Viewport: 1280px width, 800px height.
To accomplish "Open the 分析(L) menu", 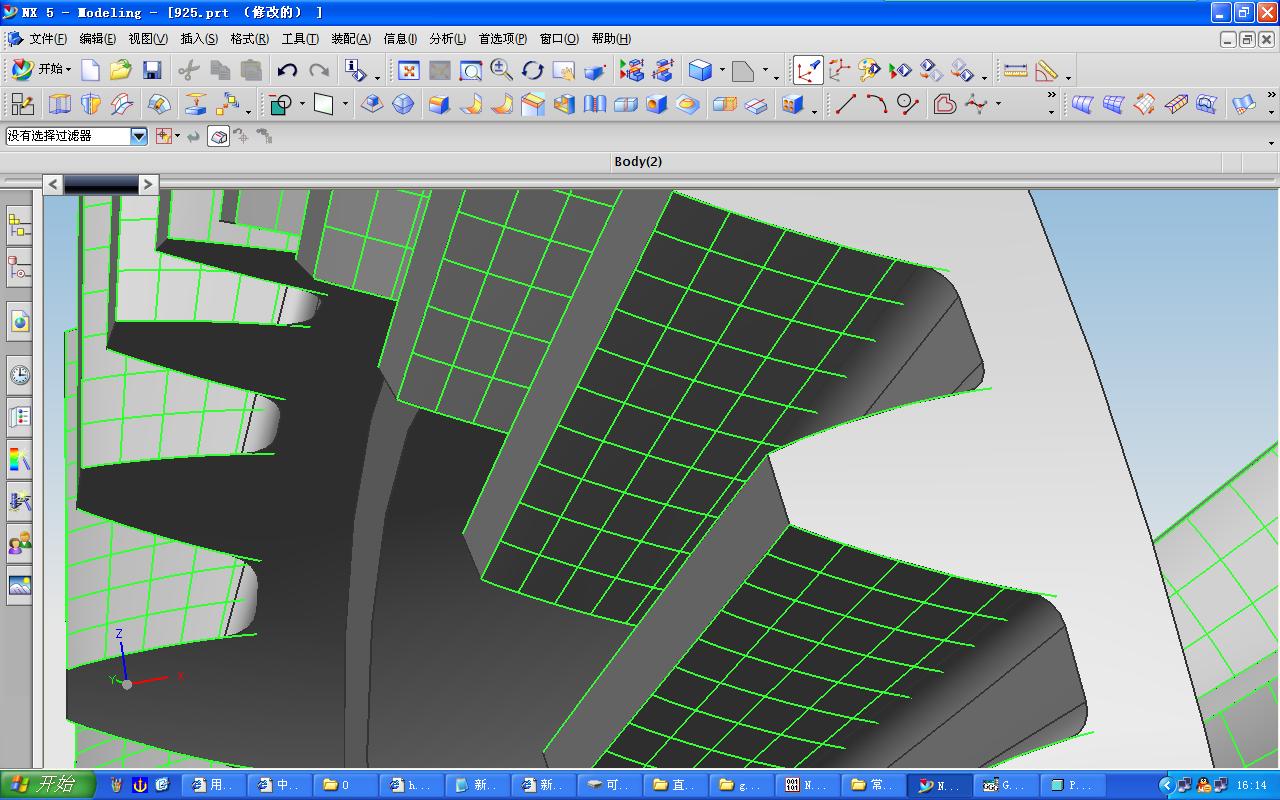I will [447, 39].
